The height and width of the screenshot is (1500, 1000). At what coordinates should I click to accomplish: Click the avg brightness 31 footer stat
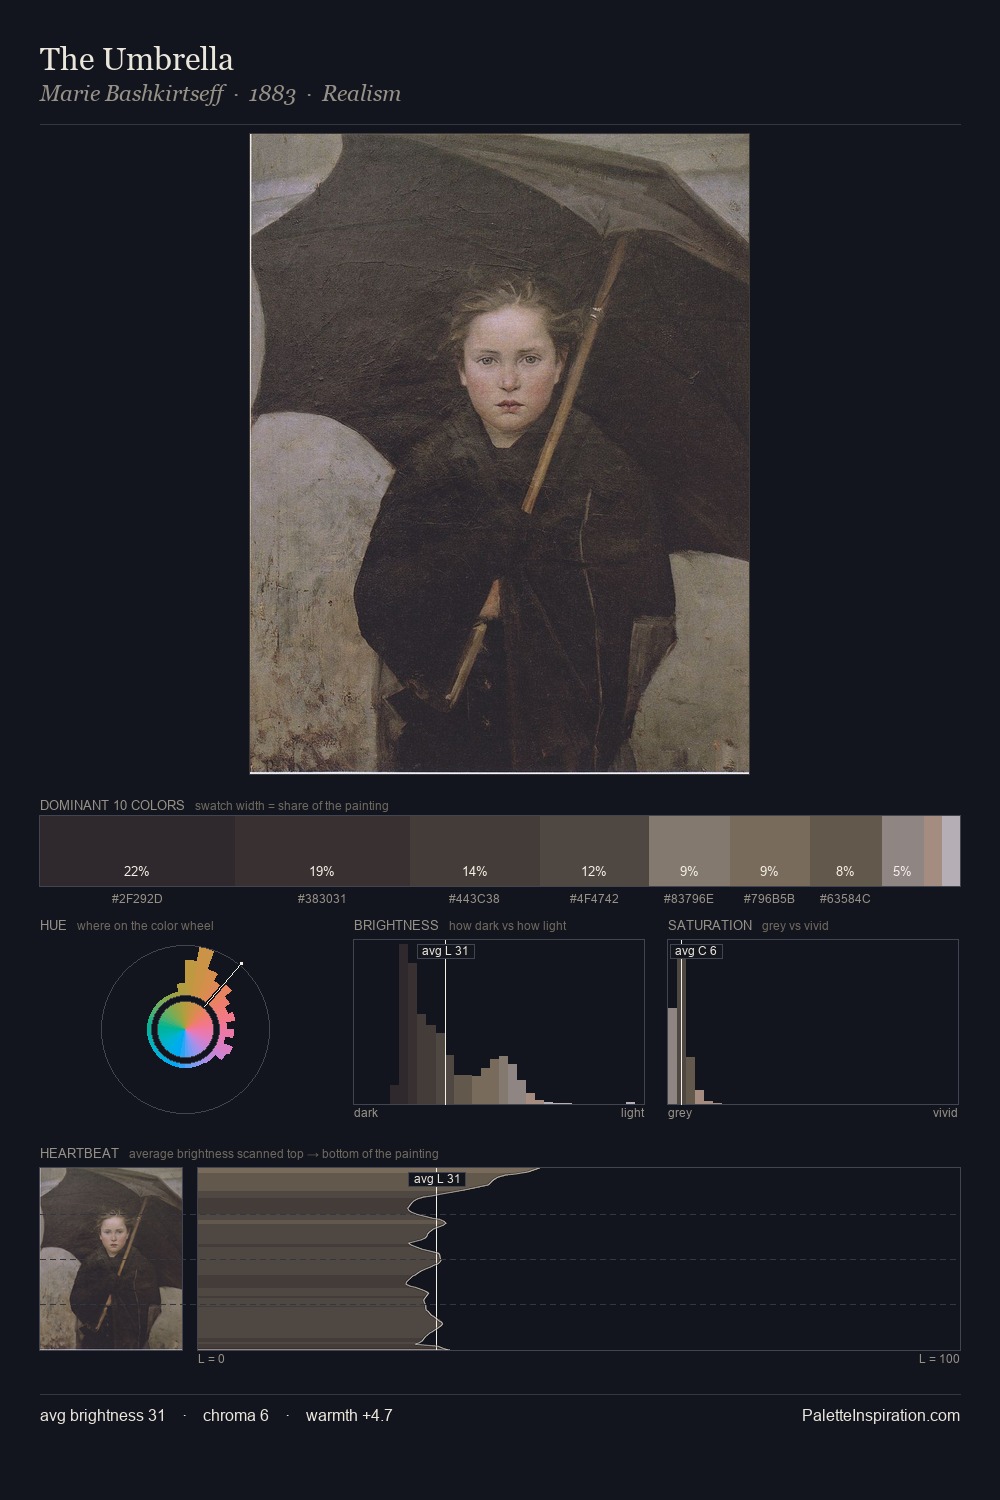103,1415
